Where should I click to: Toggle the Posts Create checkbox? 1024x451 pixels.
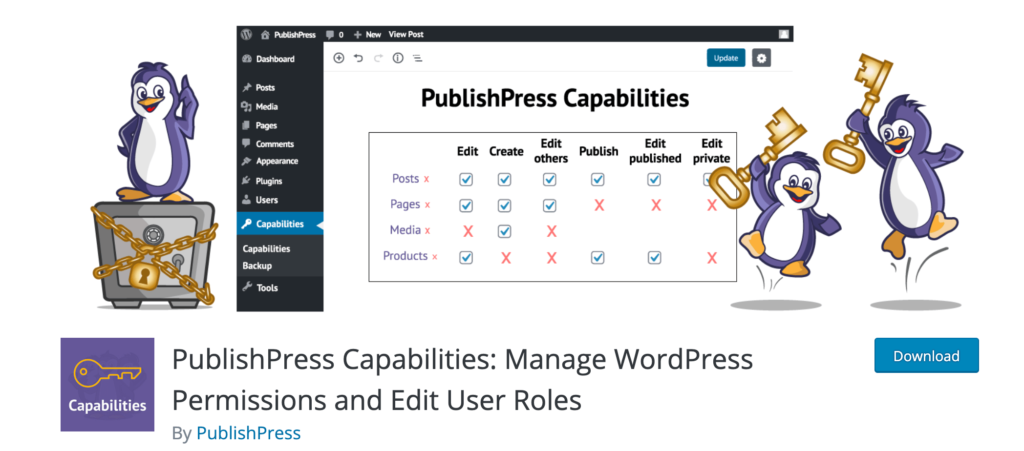(x=504, y=179)
